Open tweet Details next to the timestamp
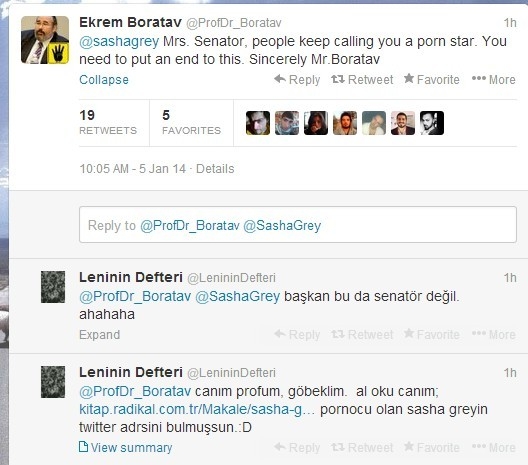This screenshot has height=465, width=528. click(215, 169)
